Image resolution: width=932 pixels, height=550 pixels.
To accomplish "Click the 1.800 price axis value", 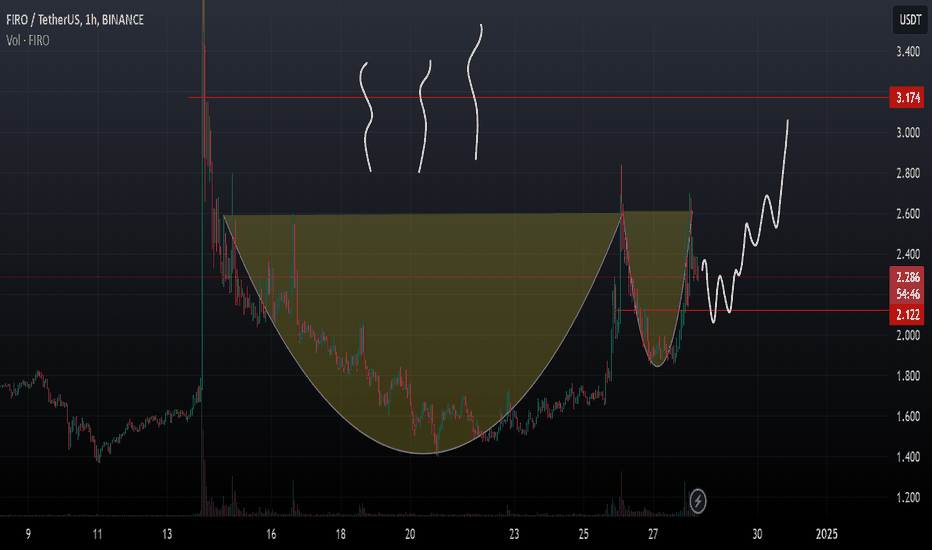I will [908, 376].
